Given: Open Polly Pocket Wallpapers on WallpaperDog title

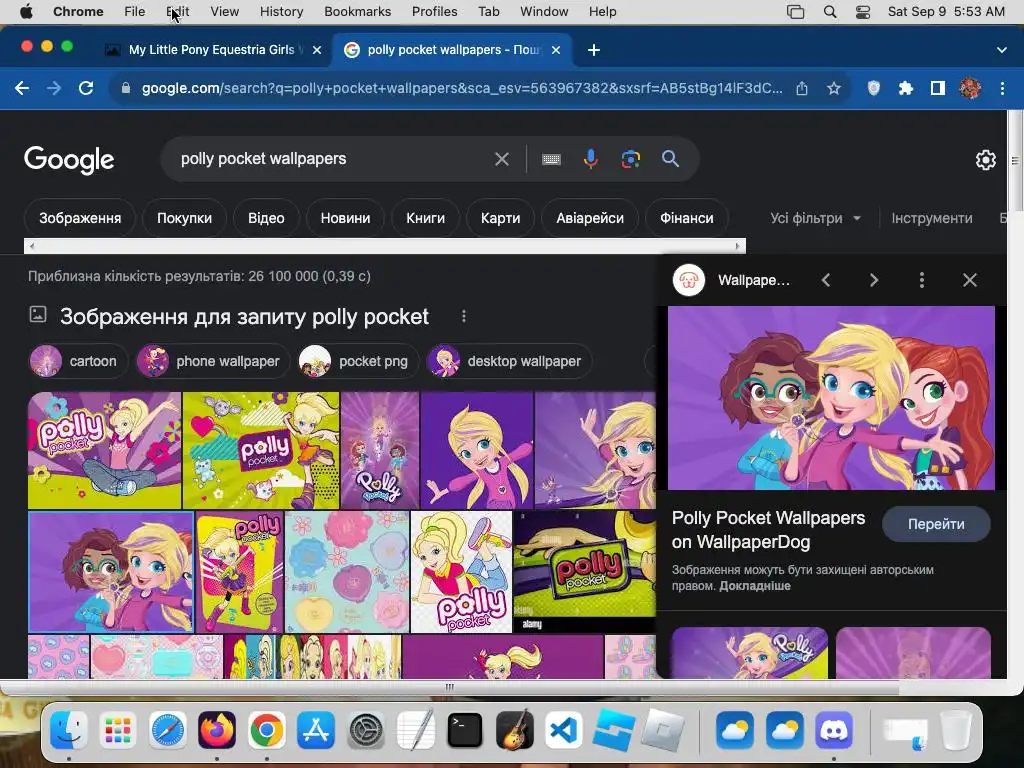Looking at the screenshot, I should click(768, 530).
